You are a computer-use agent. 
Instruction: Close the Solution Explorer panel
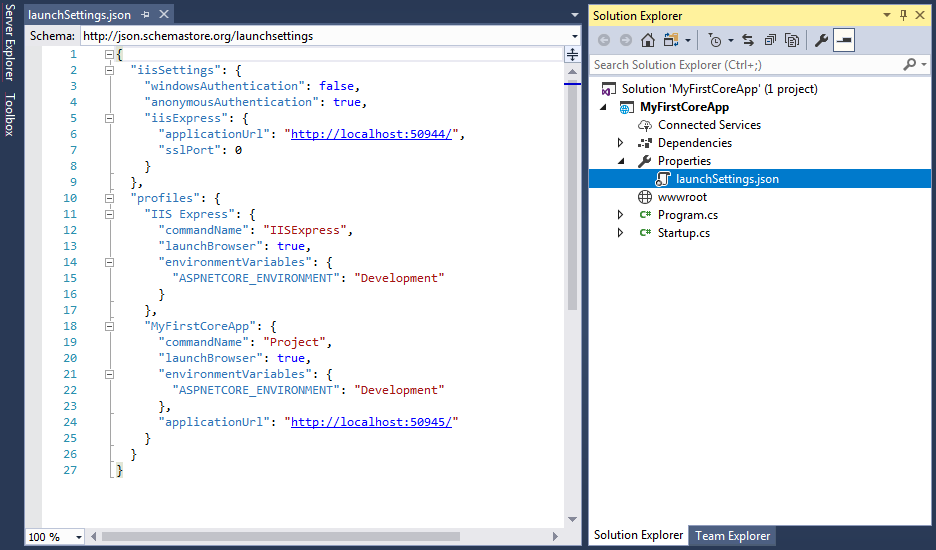920,15
